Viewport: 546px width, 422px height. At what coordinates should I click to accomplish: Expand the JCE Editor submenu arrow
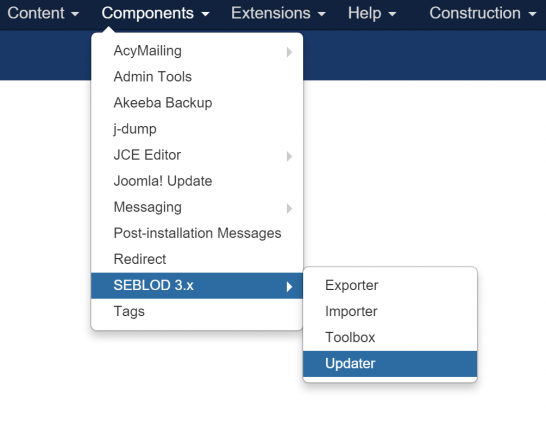[289, 156]
